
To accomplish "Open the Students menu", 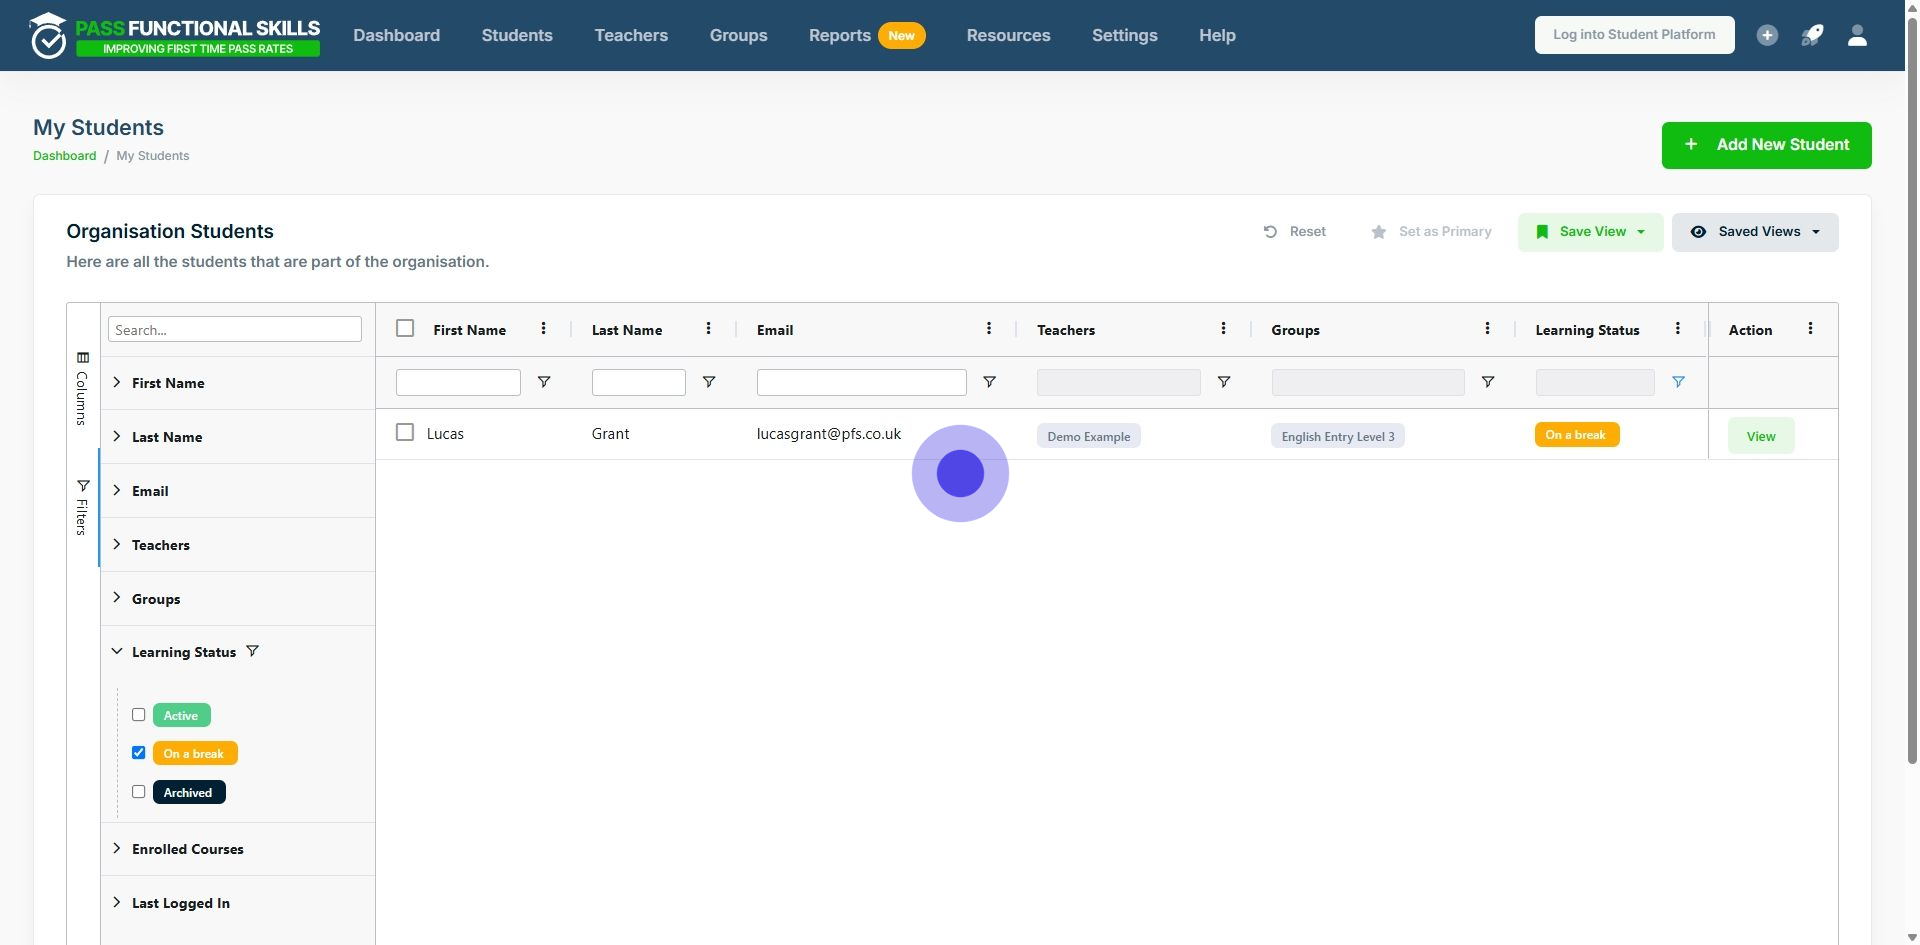I will pos(517,35).
